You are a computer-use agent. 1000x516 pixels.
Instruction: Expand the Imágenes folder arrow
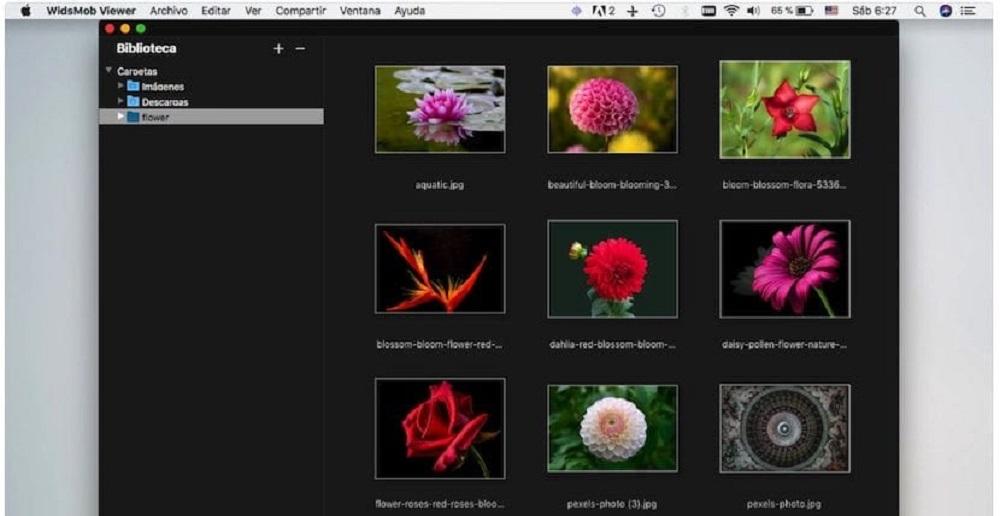(x=121, y=86)
